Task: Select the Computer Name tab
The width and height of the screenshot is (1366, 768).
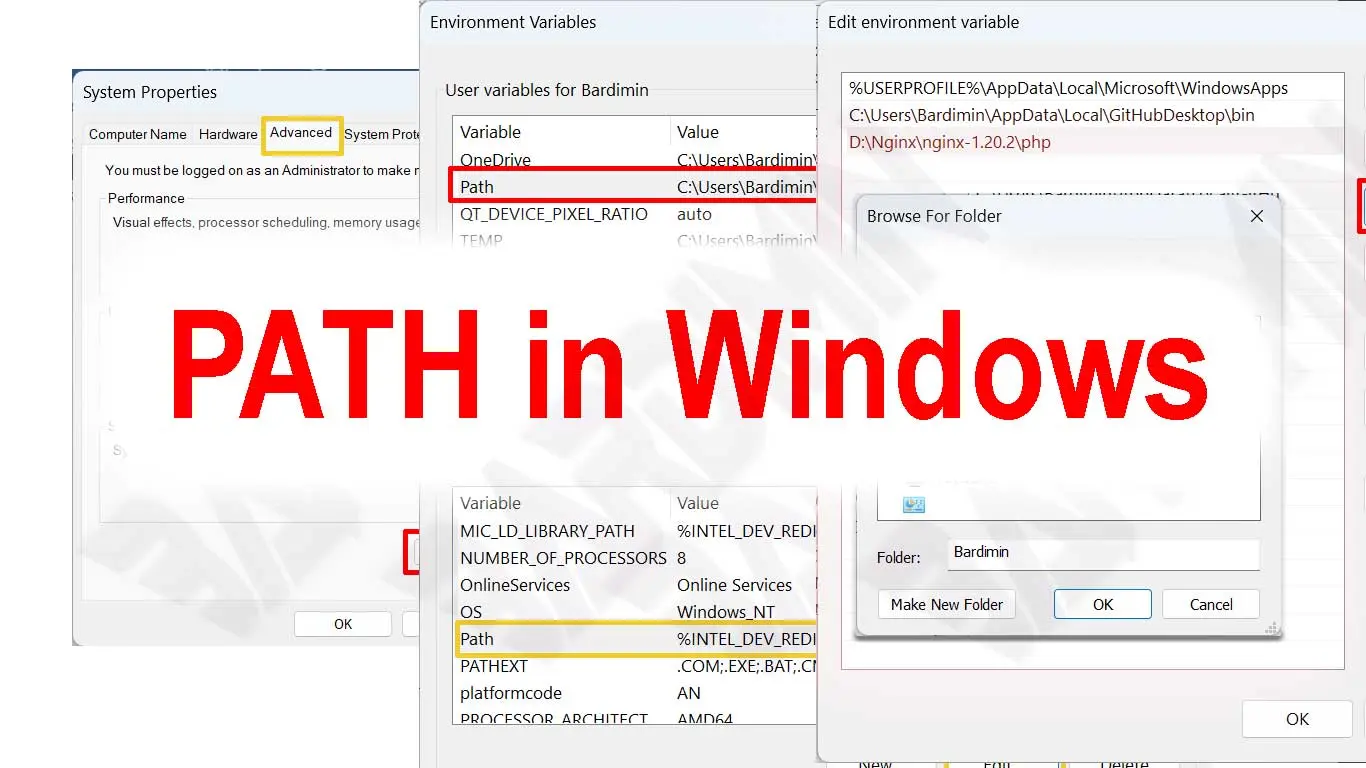Action: pos(138,134)
